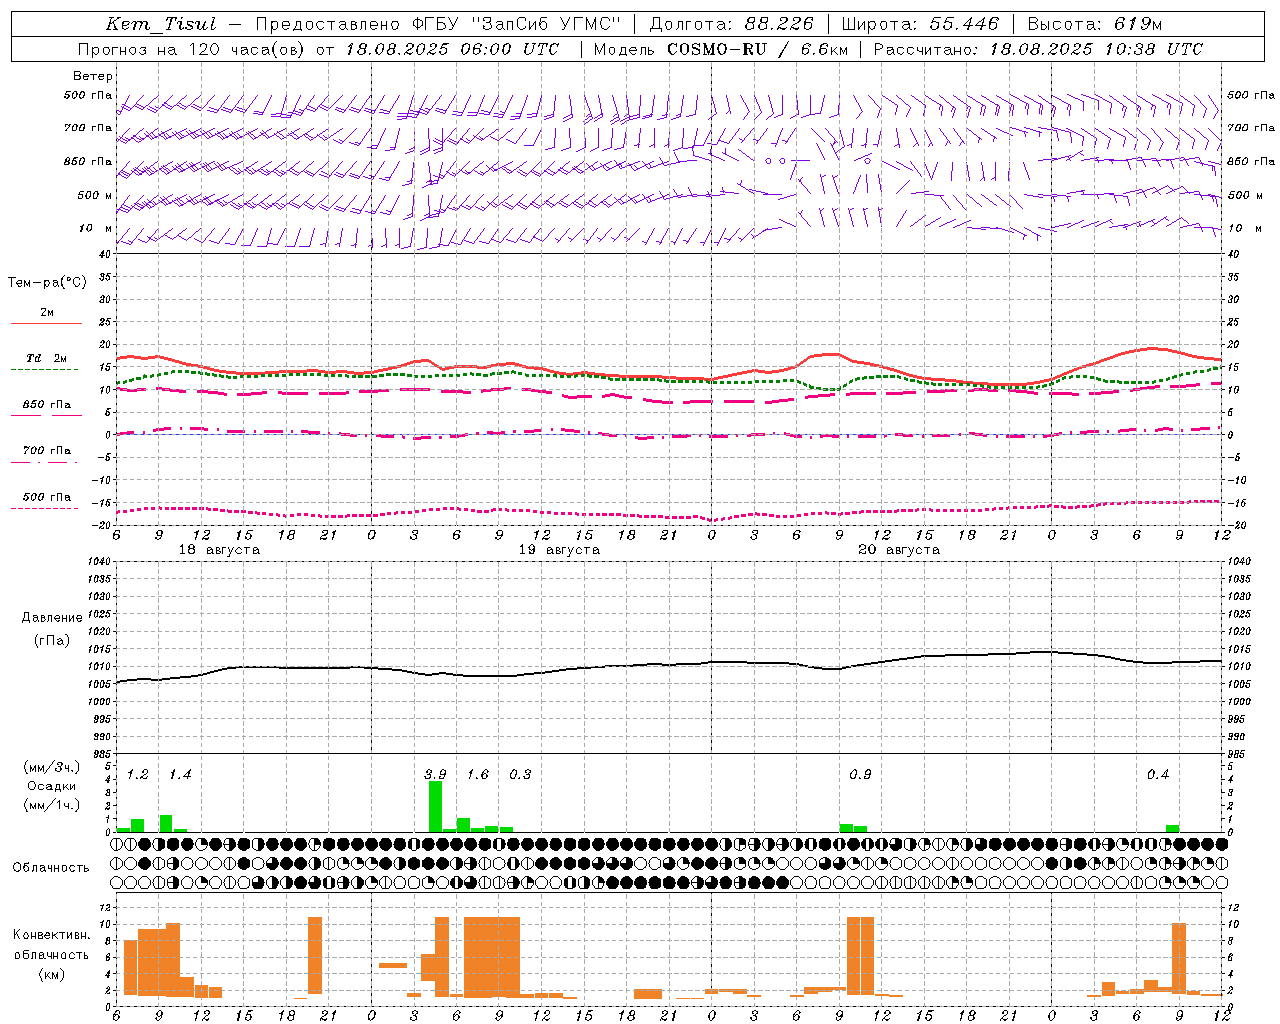Click the precipitation value '1.2'
This screenshot has height=1024, width=1280.
138,774
